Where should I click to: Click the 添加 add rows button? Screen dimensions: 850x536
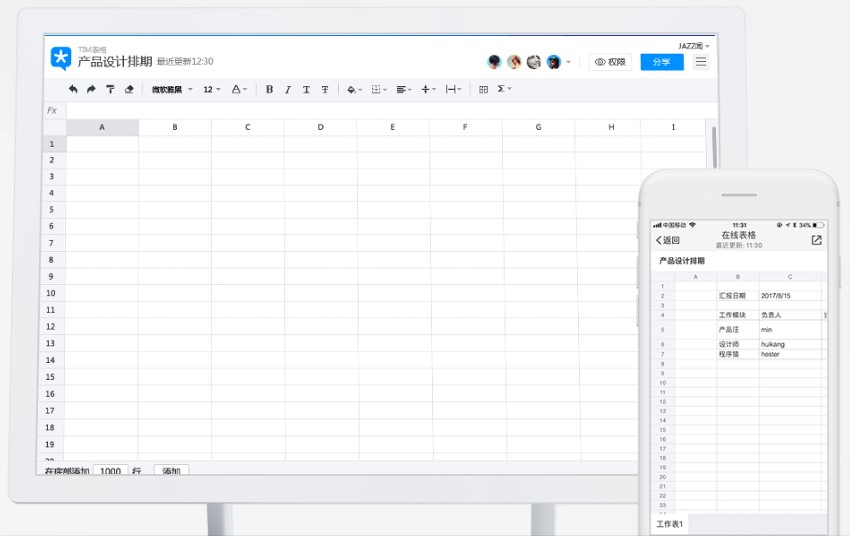pos(171,470)
